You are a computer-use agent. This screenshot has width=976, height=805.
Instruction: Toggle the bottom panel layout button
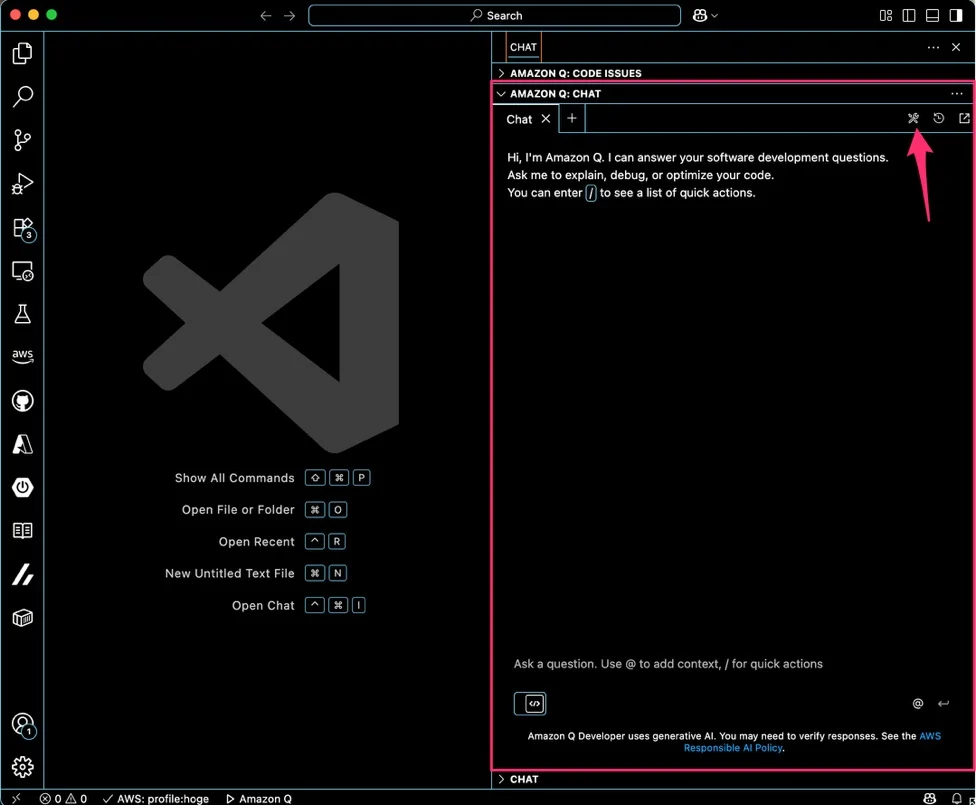(x=932, y=16)
